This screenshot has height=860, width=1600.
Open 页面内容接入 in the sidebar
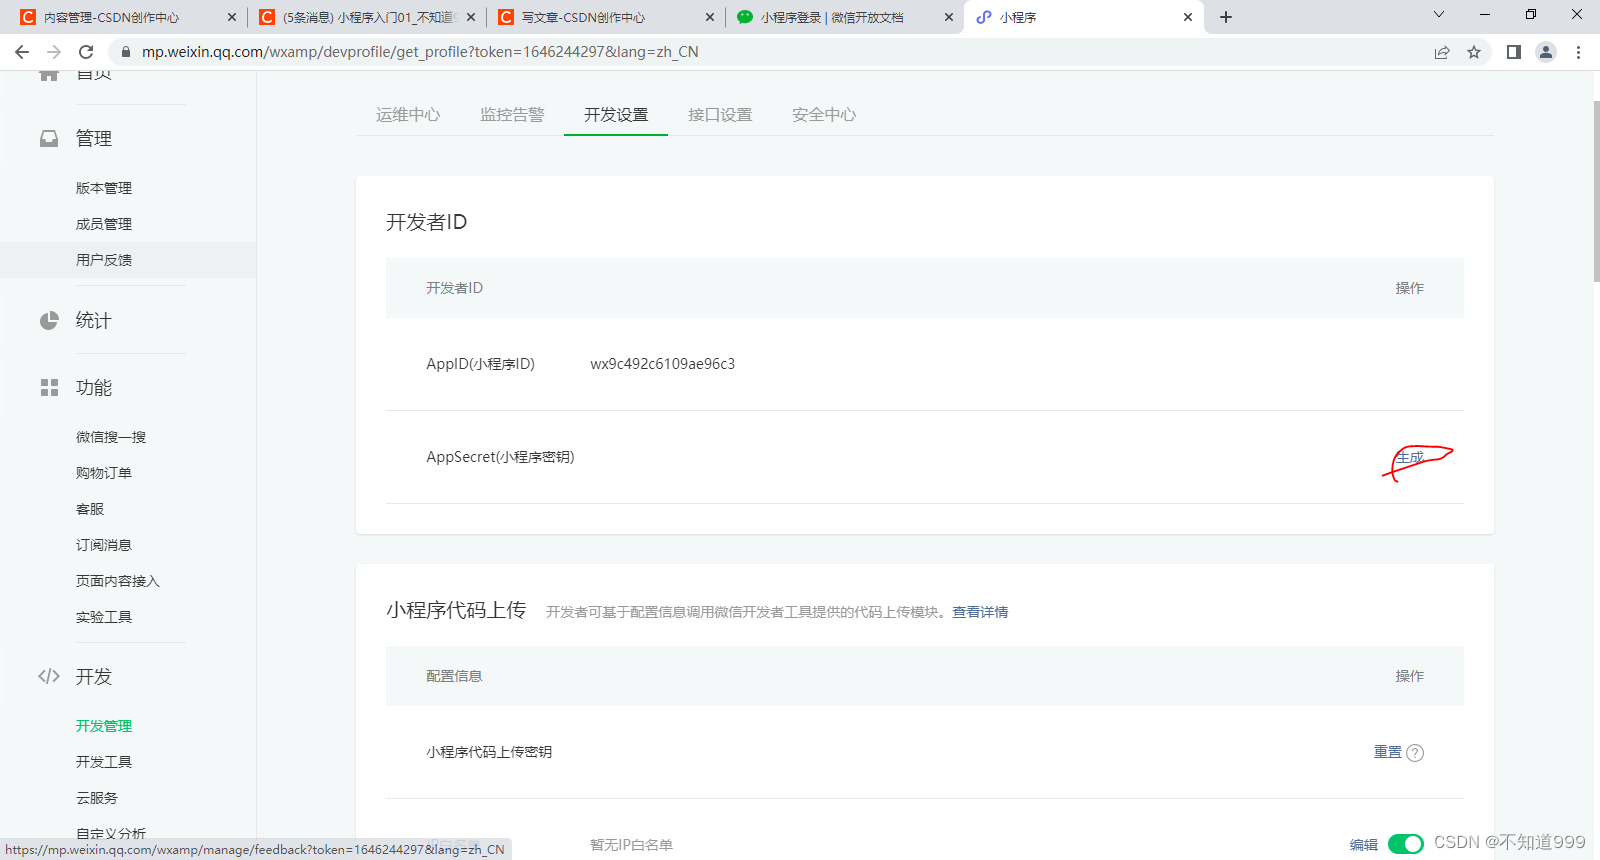[x=118, y=581]
